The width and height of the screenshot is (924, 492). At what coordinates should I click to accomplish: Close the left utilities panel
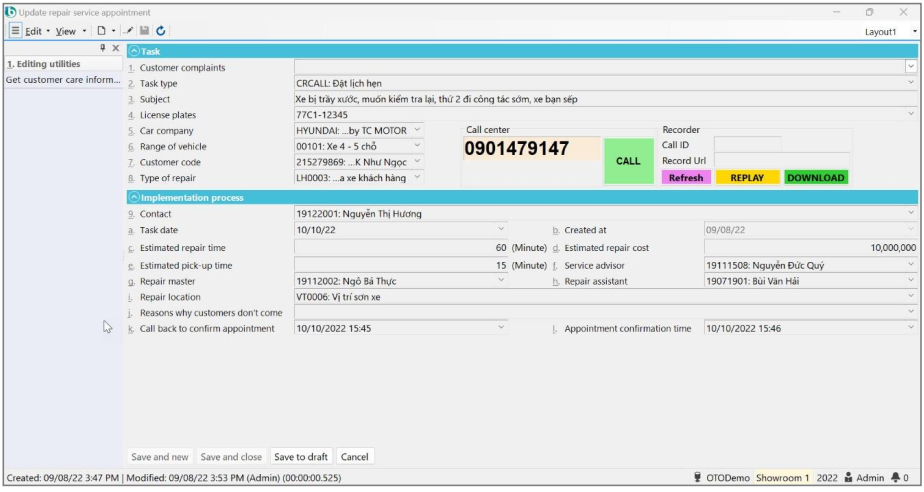pos(116,48)
